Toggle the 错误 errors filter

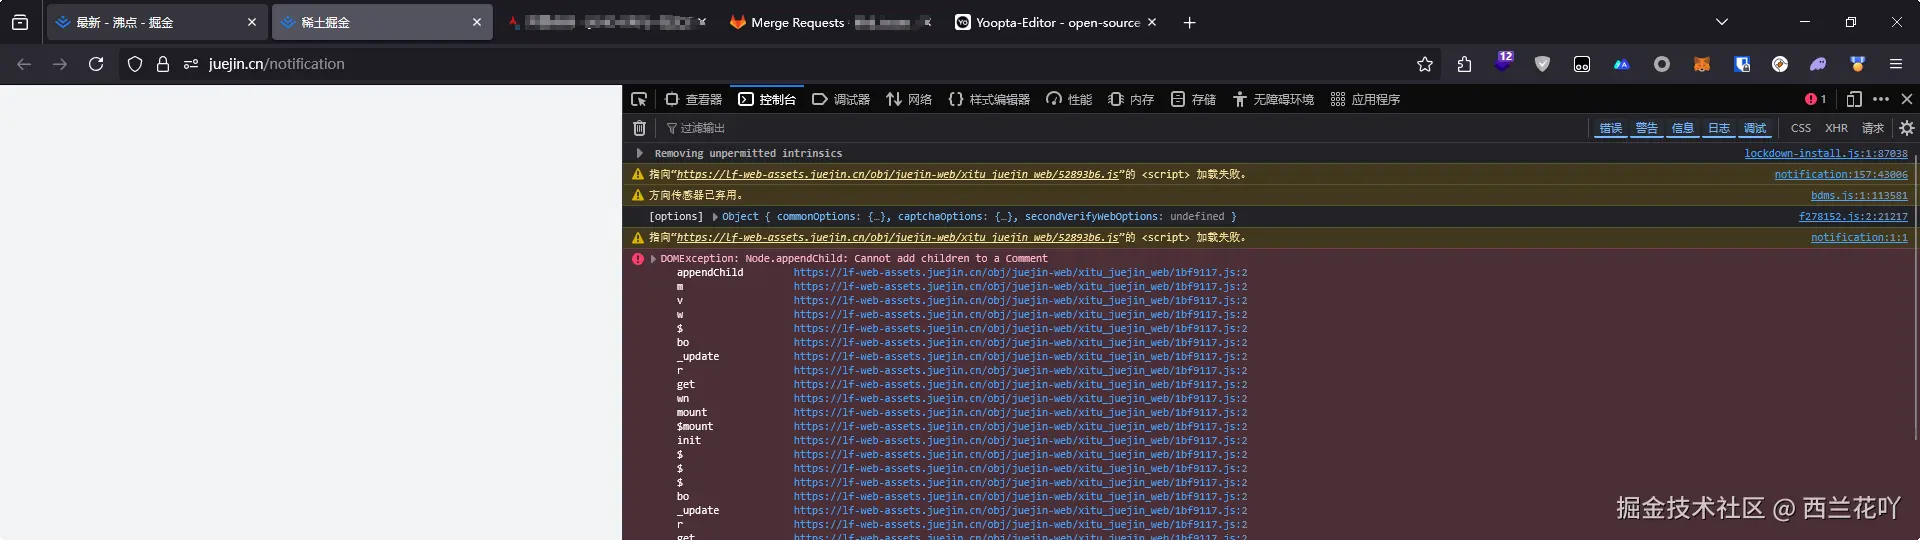coord(1610,128)
